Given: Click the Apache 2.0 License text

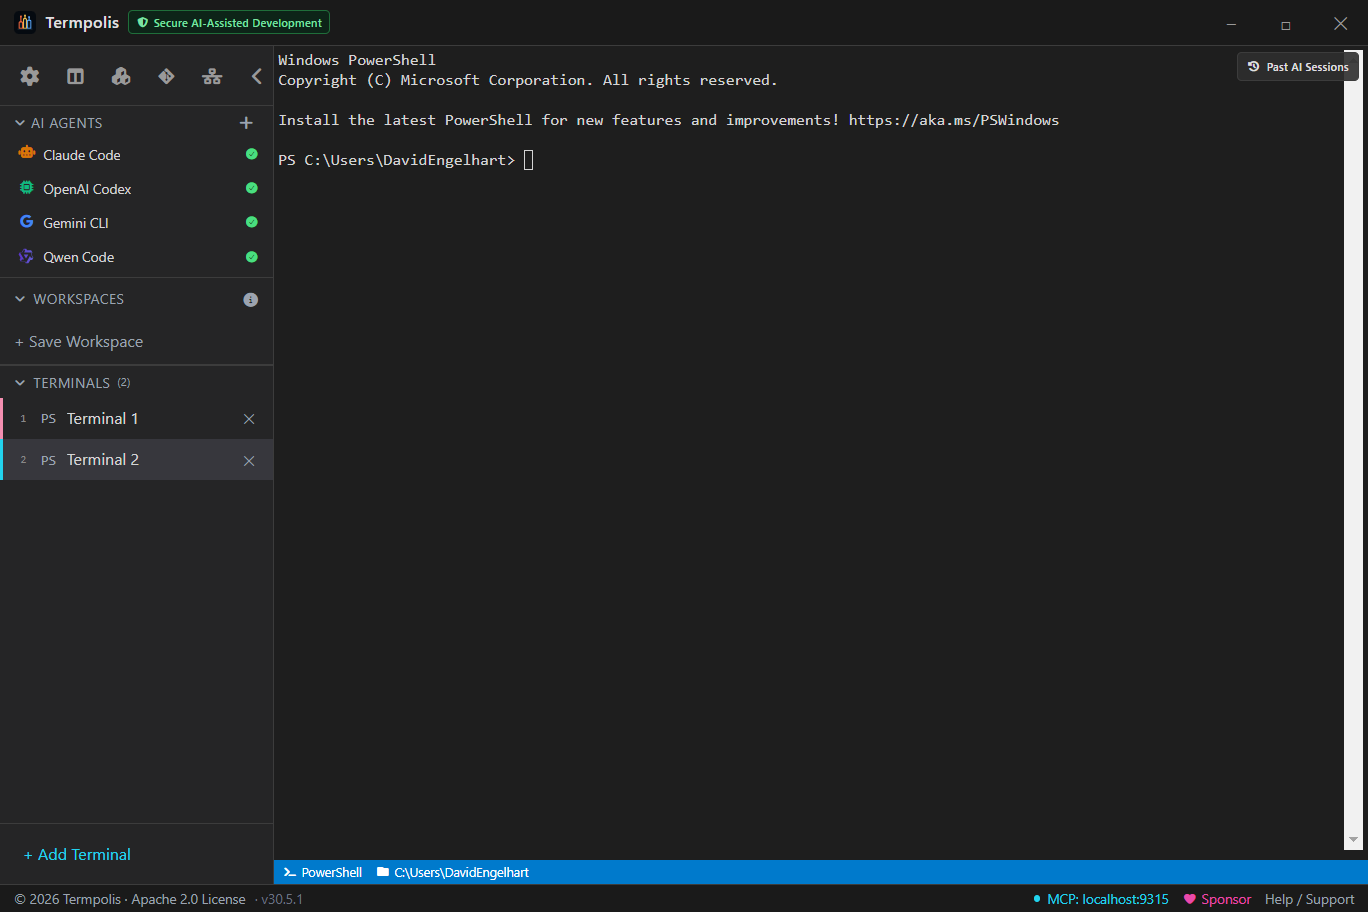Looking at the screenshot, I should point(188,899).
